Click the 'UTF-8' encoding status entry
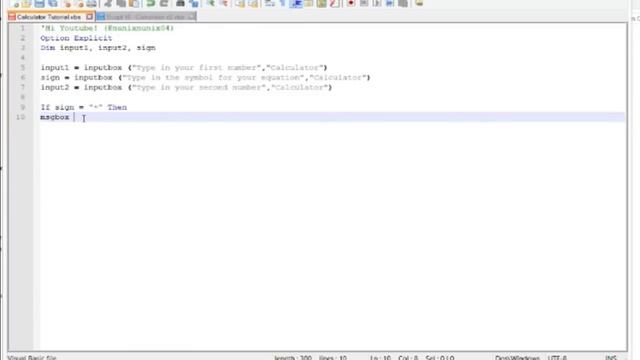The height and width of the screenshot is (360, 640). (x=557, y=358)
